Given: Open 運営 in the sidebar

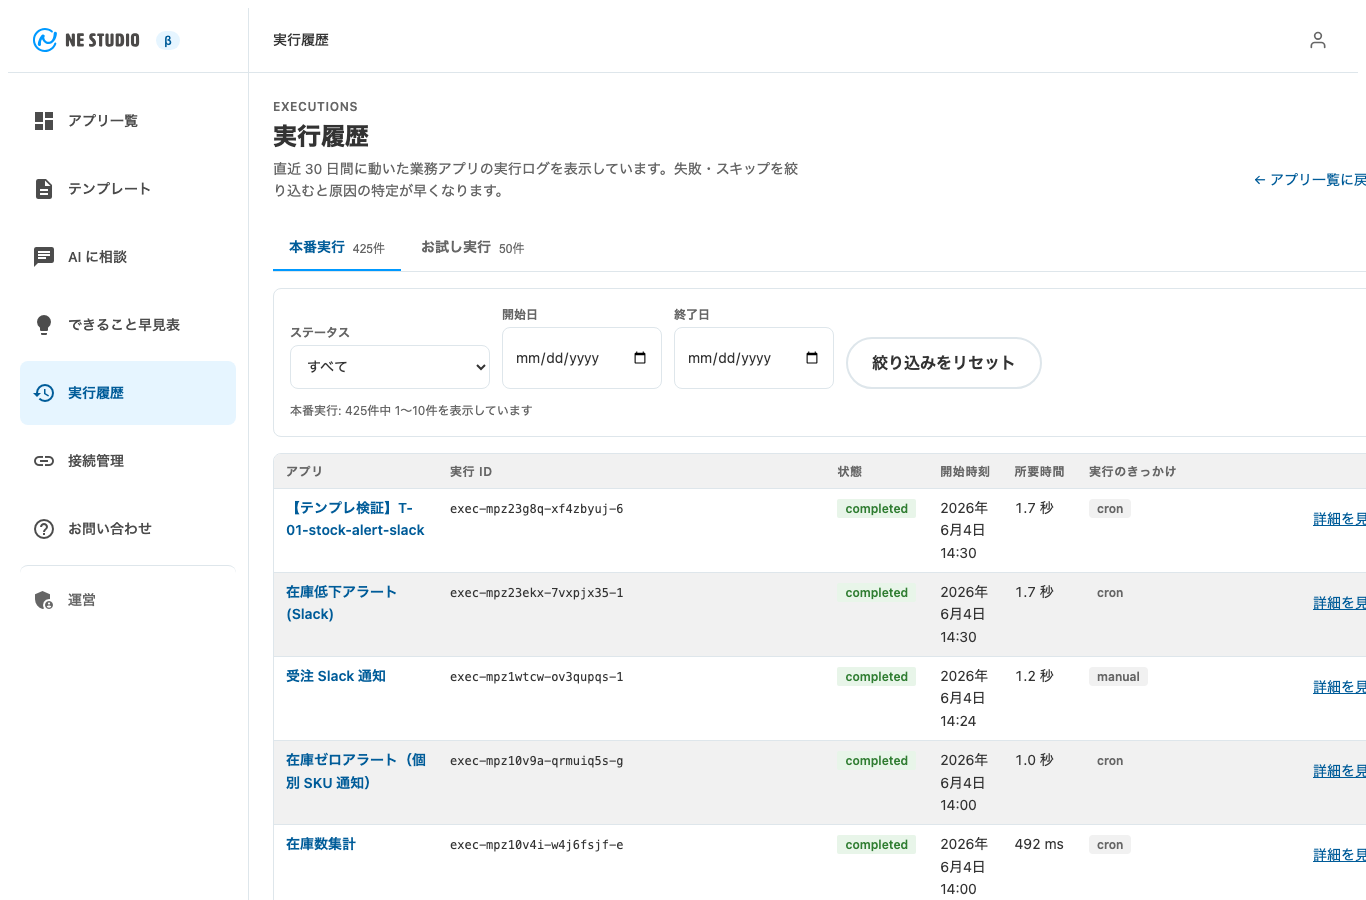Looking at the screenshot, I should [x=128, y=600].
